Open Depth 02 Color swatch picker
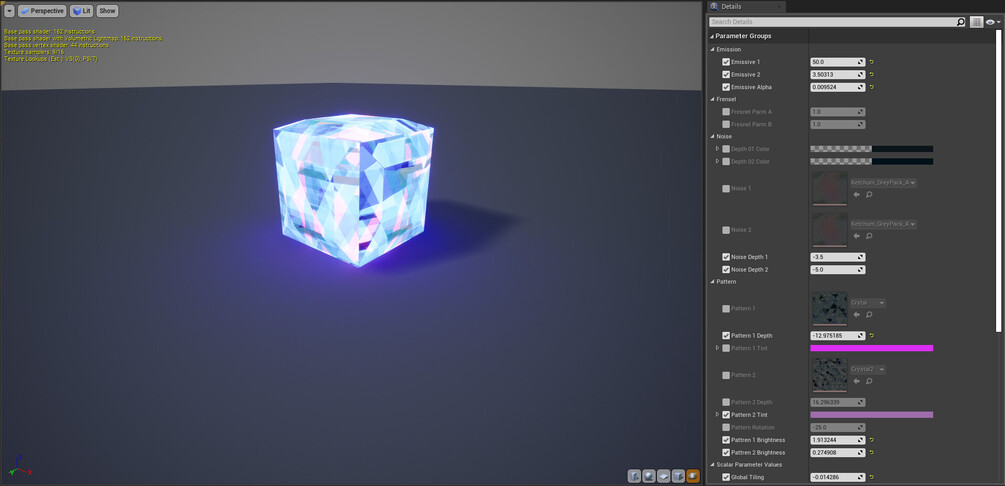 [x=872, y=162]
